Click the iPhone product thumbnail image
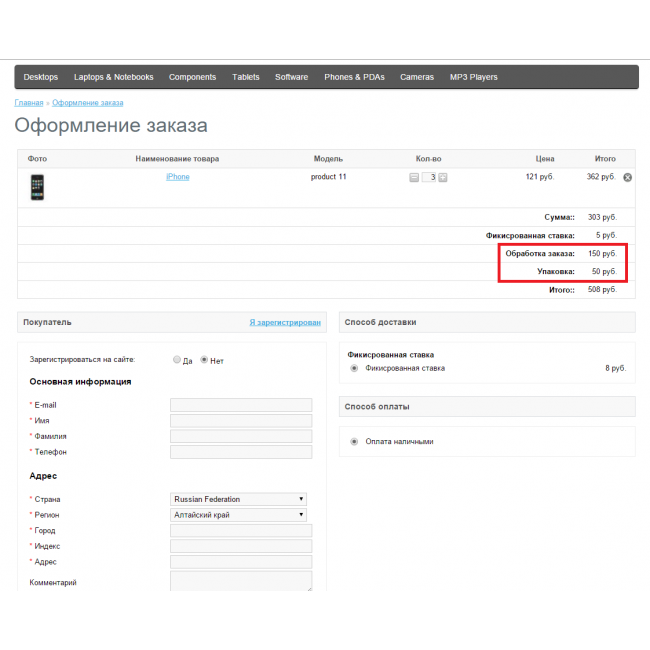This screenshot has height=650, width=650. coord(37,186)
